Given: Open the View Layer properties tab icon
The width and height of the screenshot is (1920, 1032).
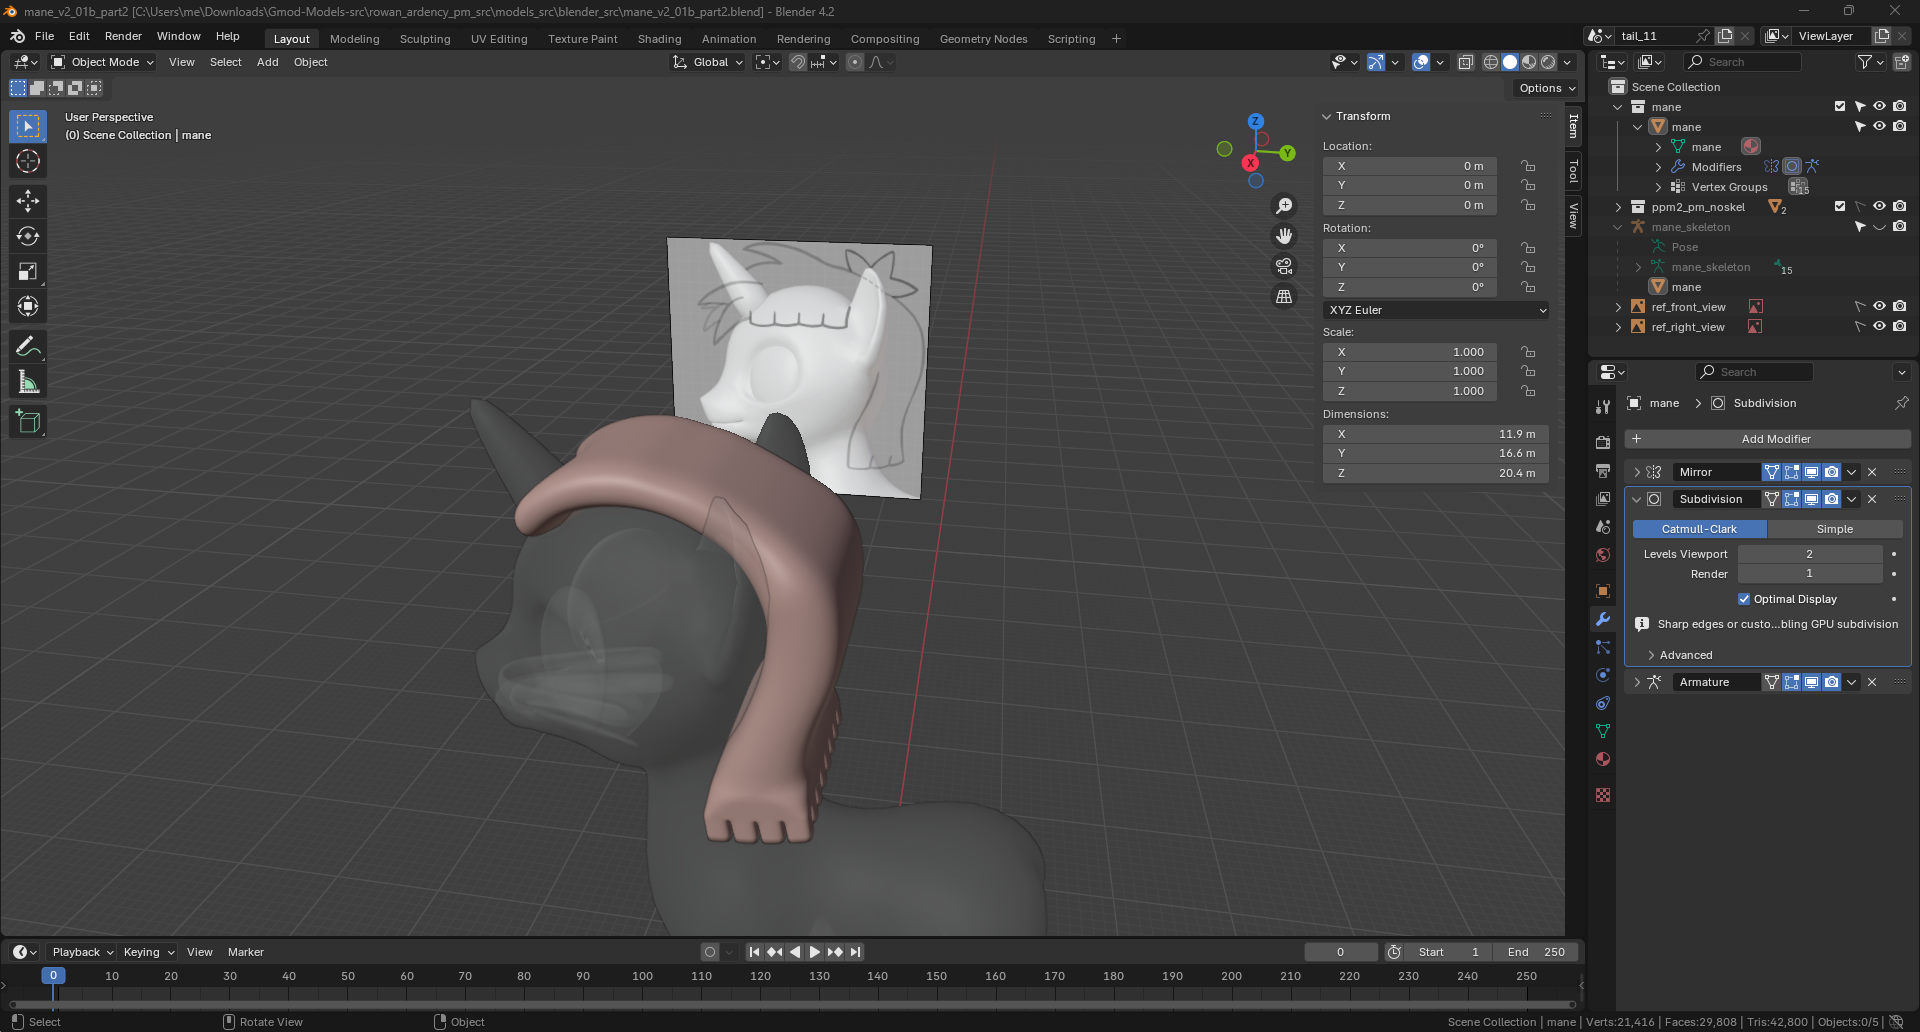Looking at the screenshot, I should tap(1603, 498).
